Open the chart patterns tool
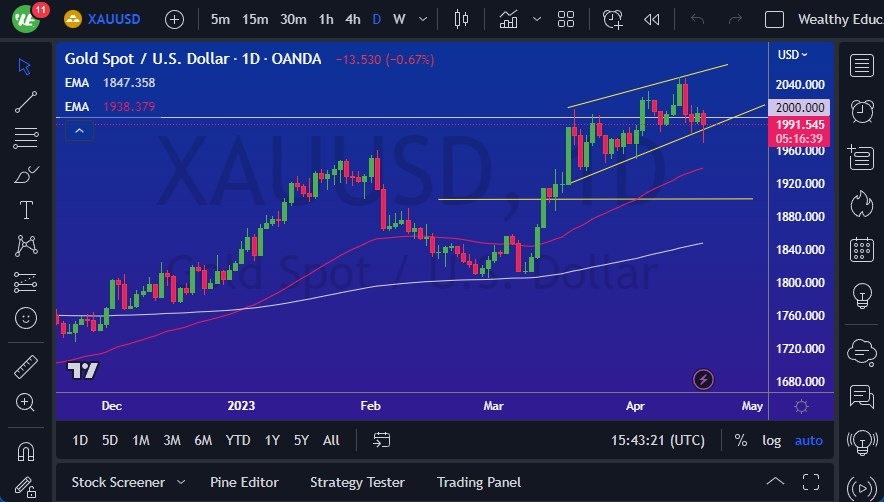The image size is (884, 502). click(x=26, y=245)
